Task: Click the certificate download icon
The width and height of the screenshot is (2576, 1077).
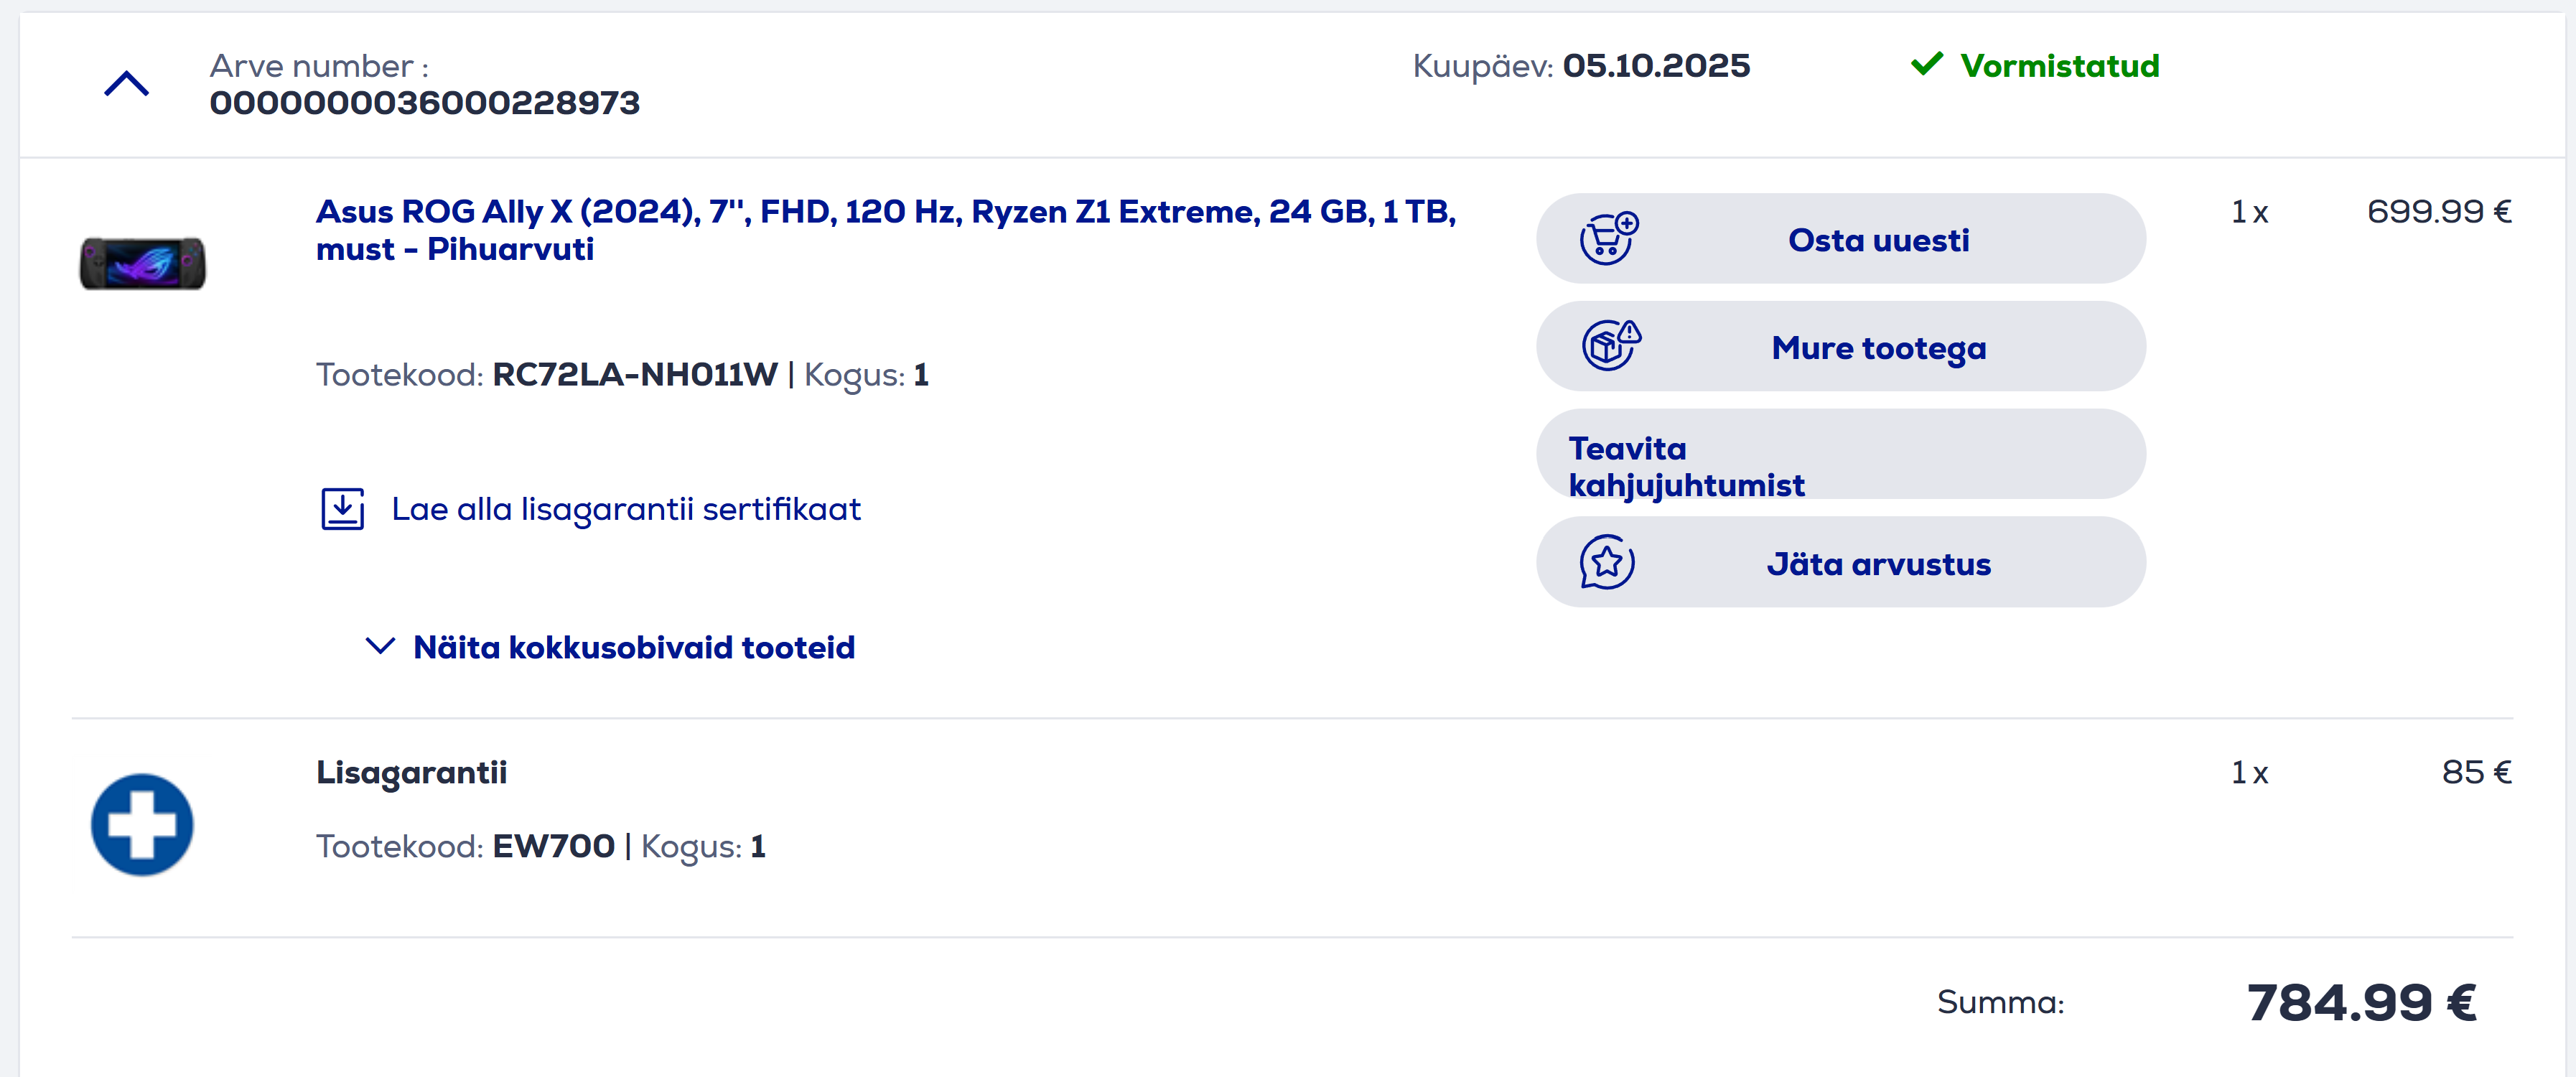Action: [x=342, y=509]
